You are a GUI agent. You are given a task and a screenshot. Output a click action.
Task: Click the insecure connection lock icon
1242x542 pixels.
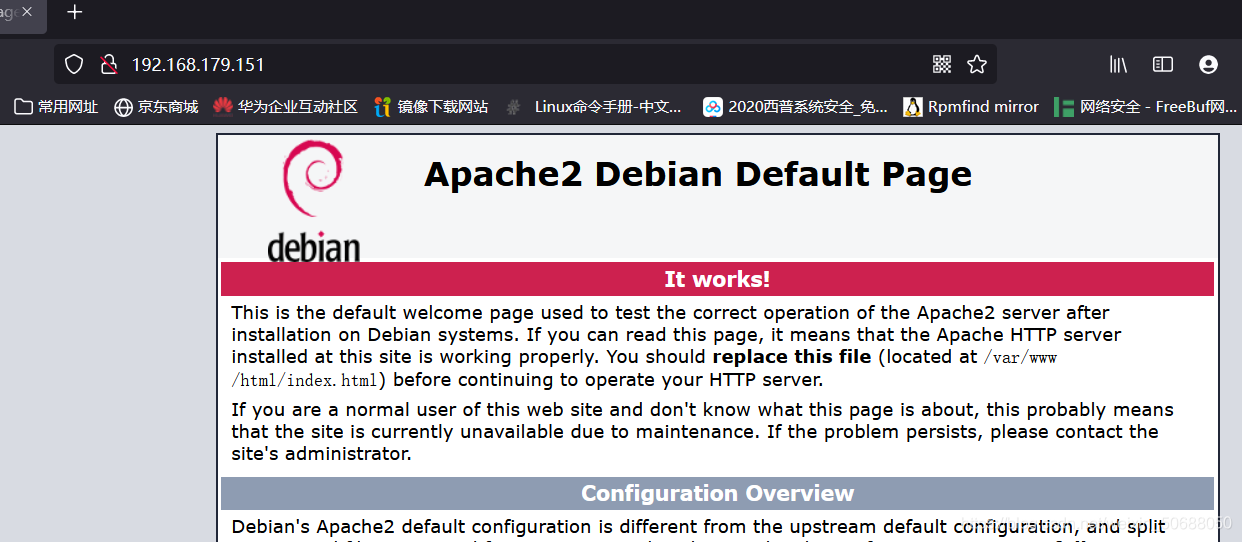pyautogui.click(x=109, y=65)
